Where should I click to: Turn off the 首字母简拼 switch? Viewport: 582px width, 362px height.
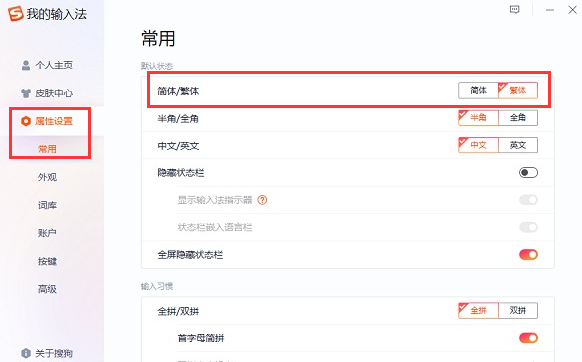pyautogui.click(x=528, y=338)
